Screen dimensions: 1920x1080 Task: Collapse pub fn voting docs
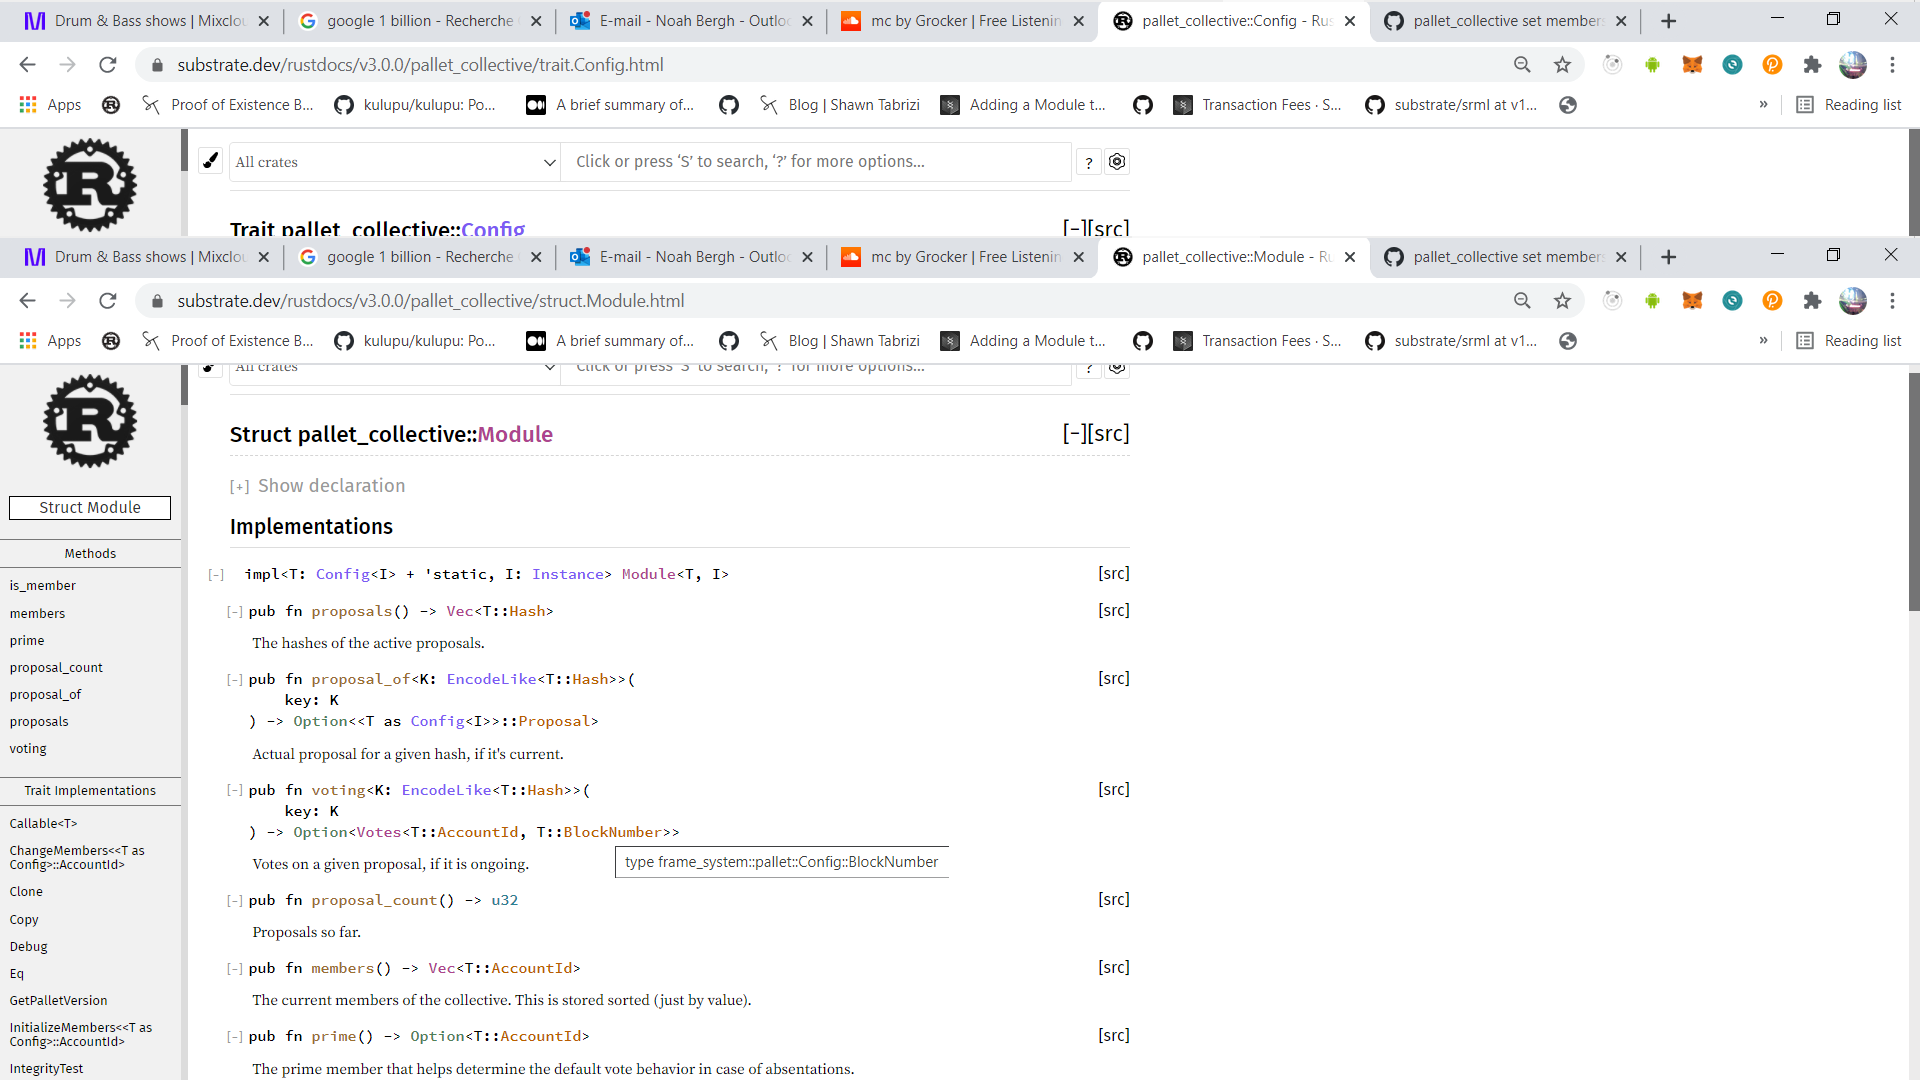(235, 790)
